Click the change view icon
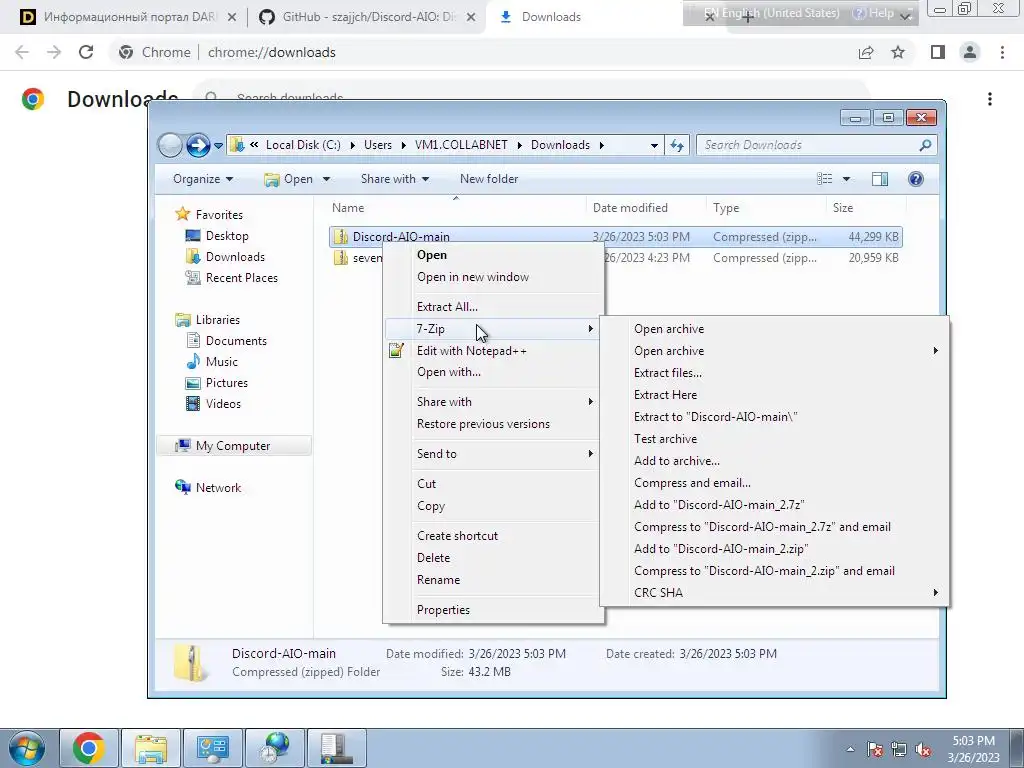 click(825, 179)
